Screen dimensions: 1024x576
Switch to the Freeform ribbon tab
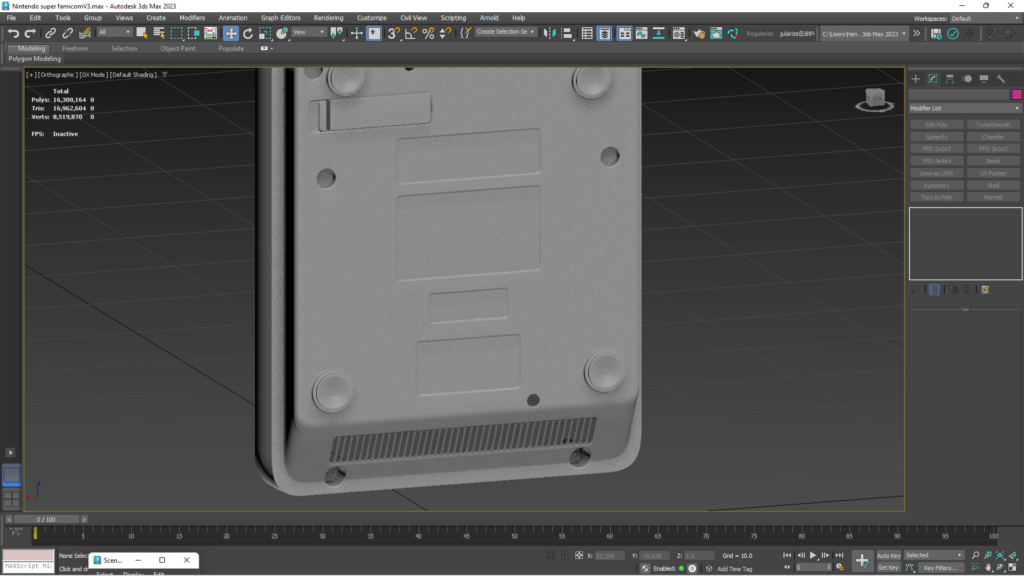[x=75, y=48]
